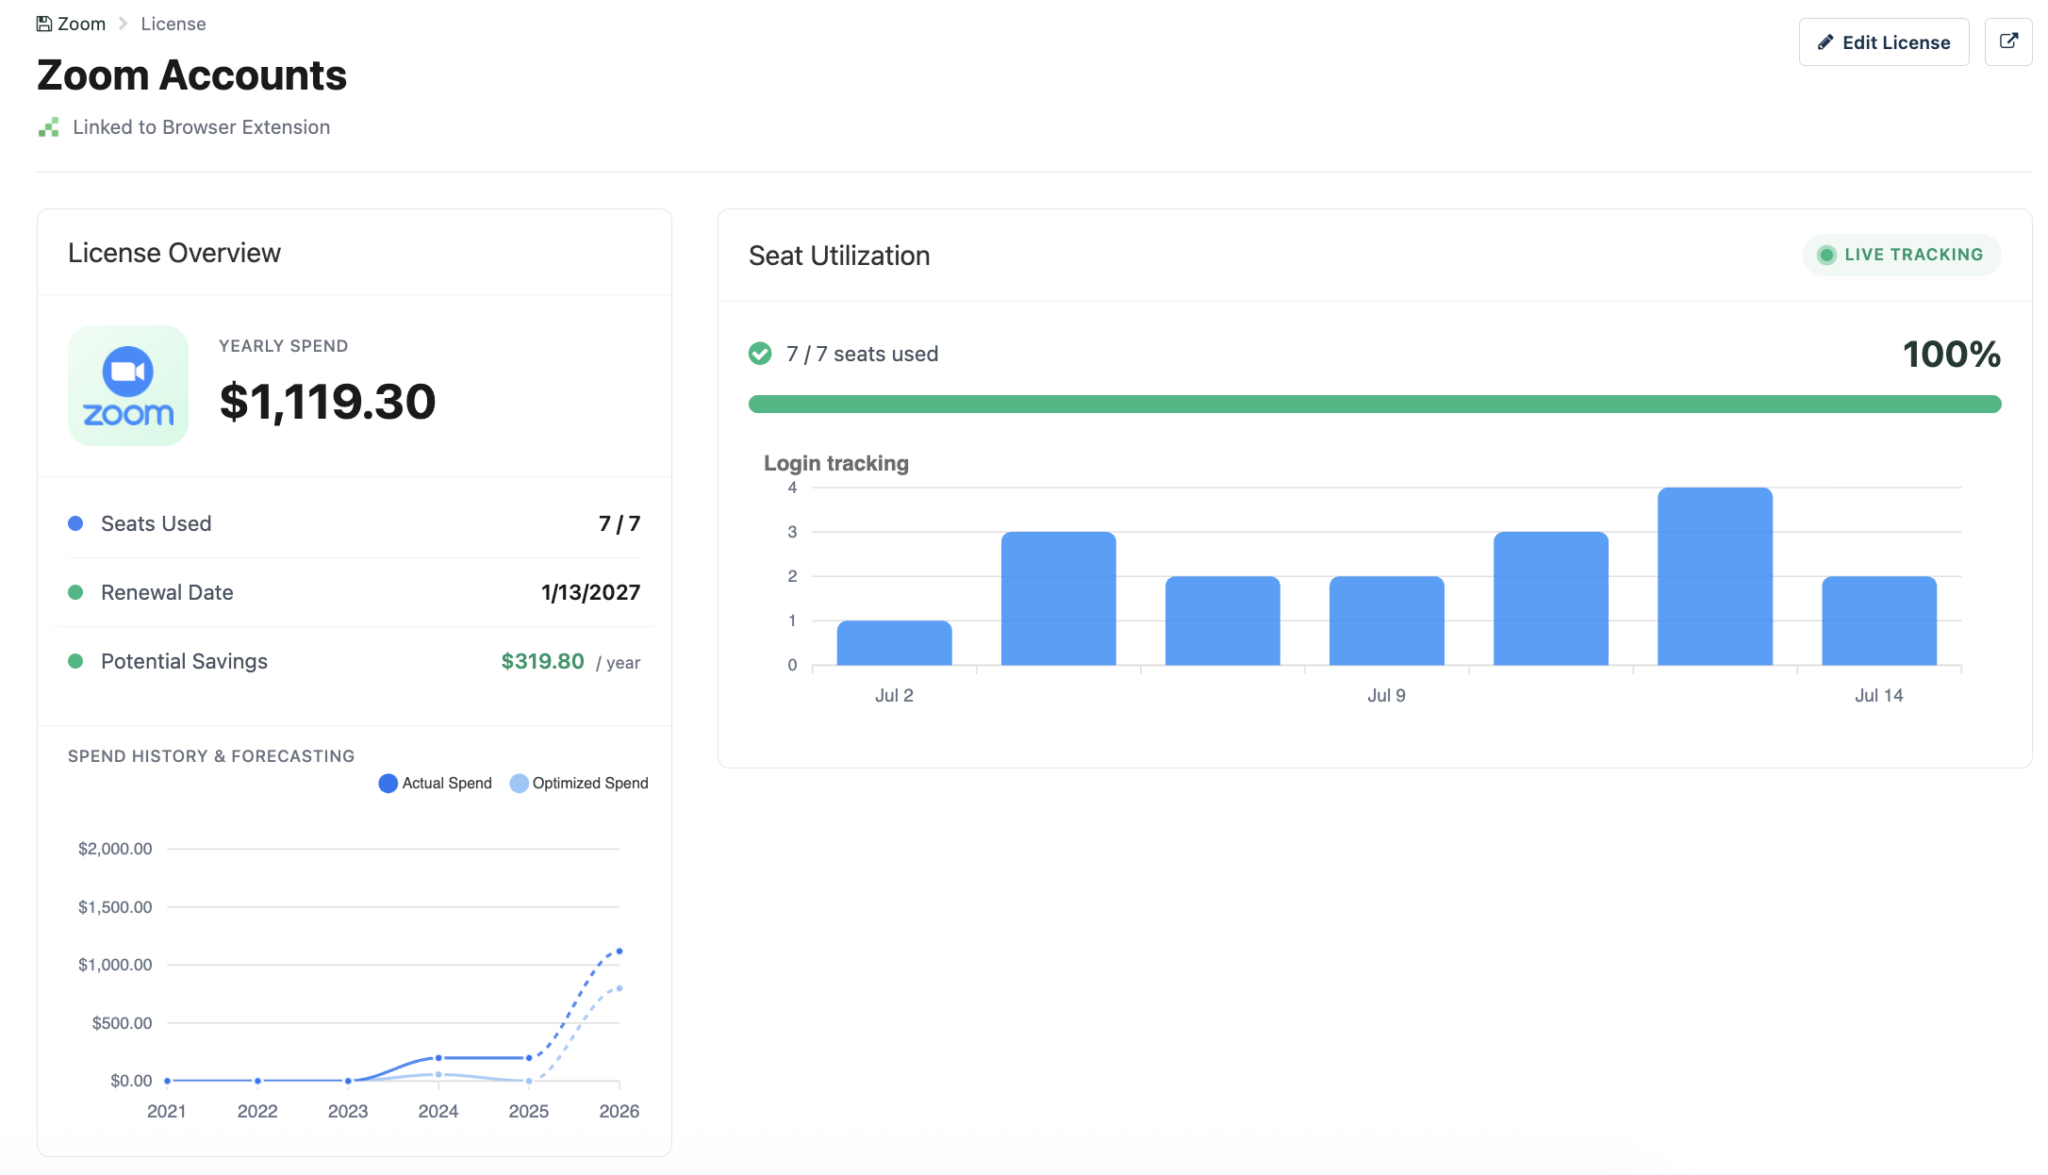
Task: Click the Edit License button
Action: tap(1883, 42)
